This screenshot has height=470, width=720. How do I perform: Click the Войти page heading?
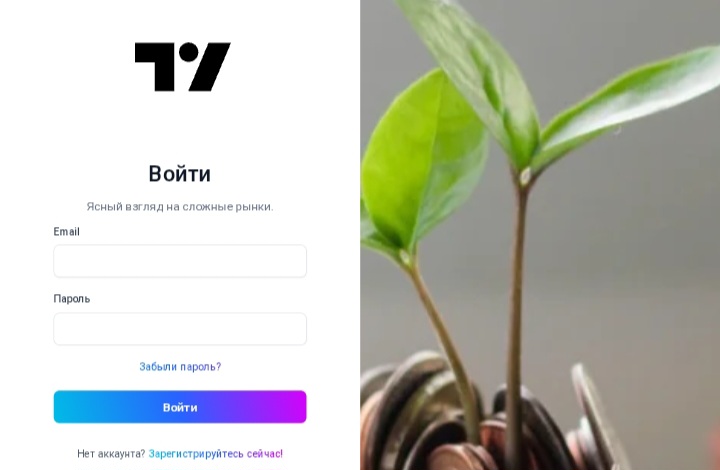tap(180, 174)
